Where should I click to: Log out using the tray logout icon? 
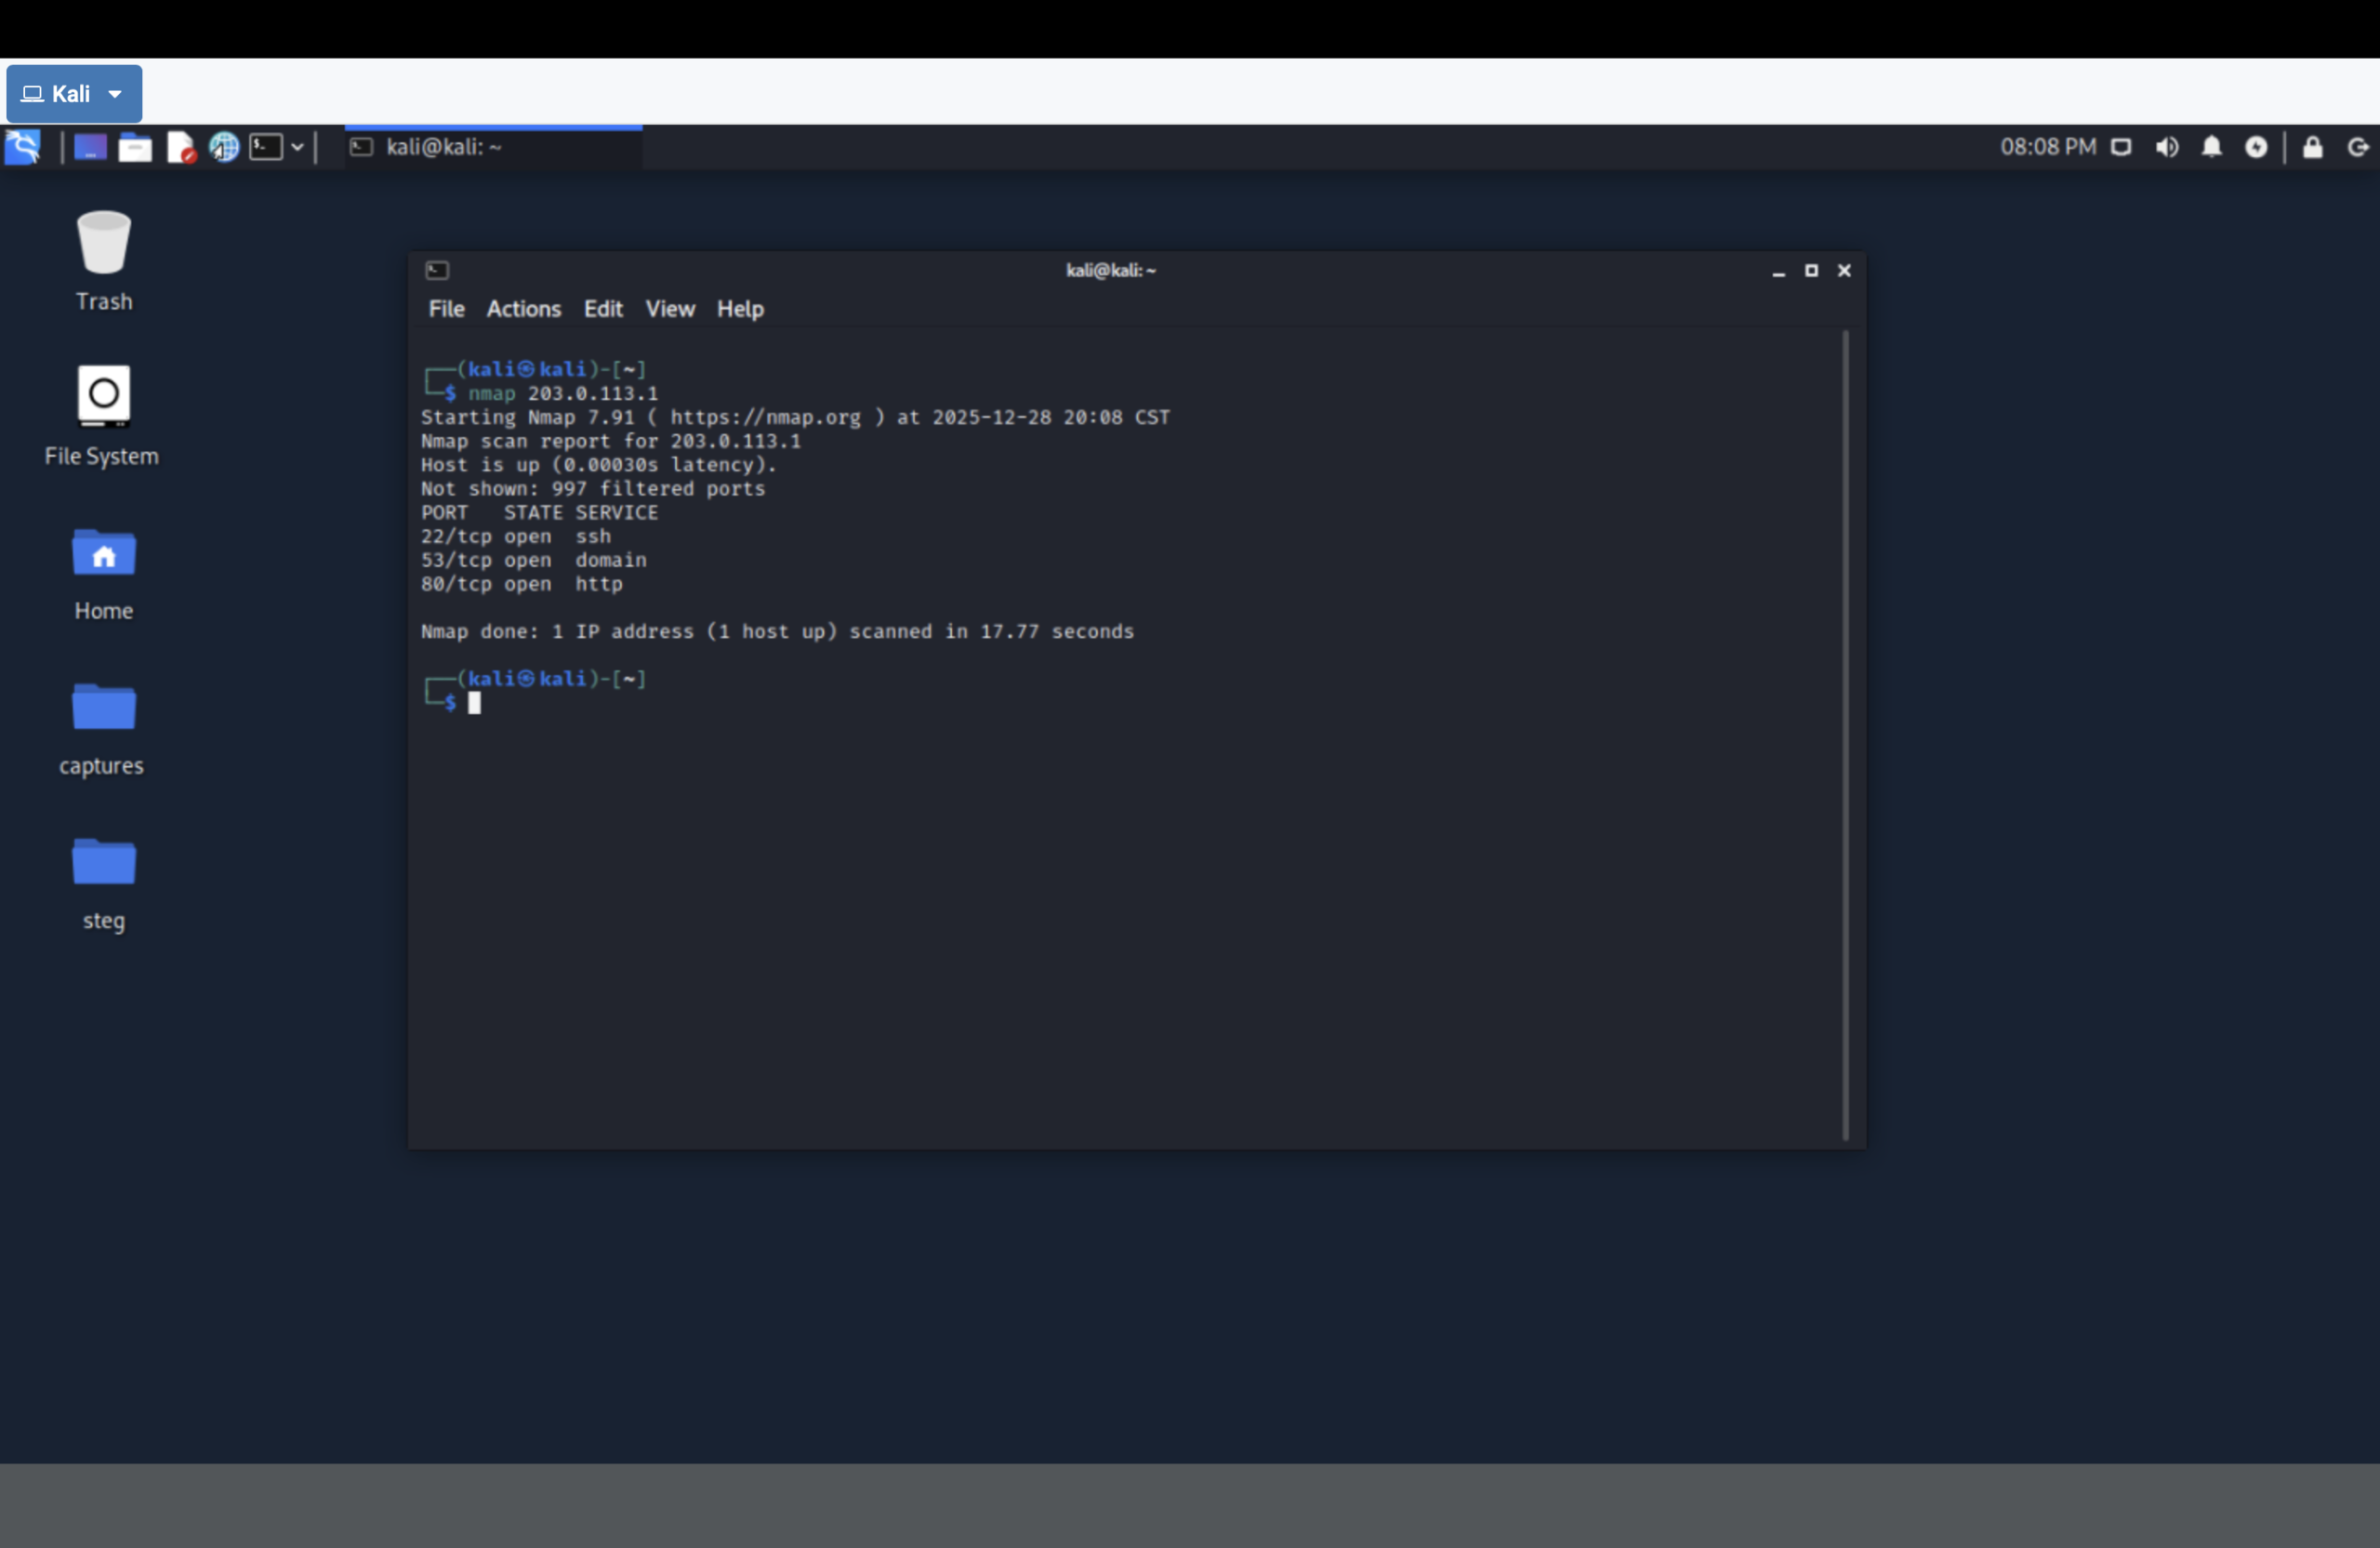click(x=2357, y=148)
